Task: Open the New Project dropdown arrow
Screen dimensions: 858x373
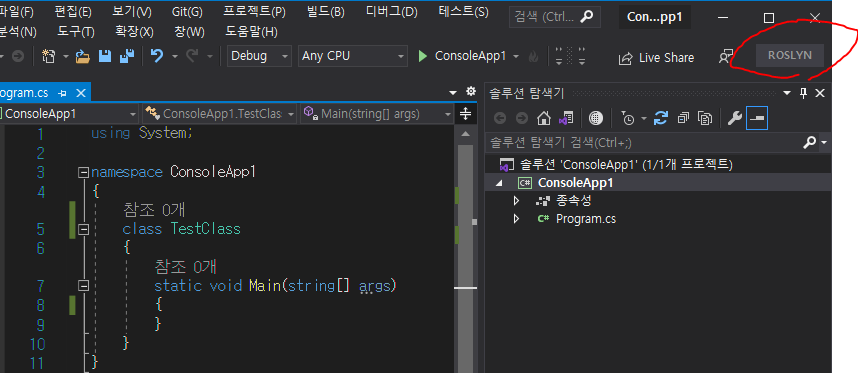Action: click(66, 56)
